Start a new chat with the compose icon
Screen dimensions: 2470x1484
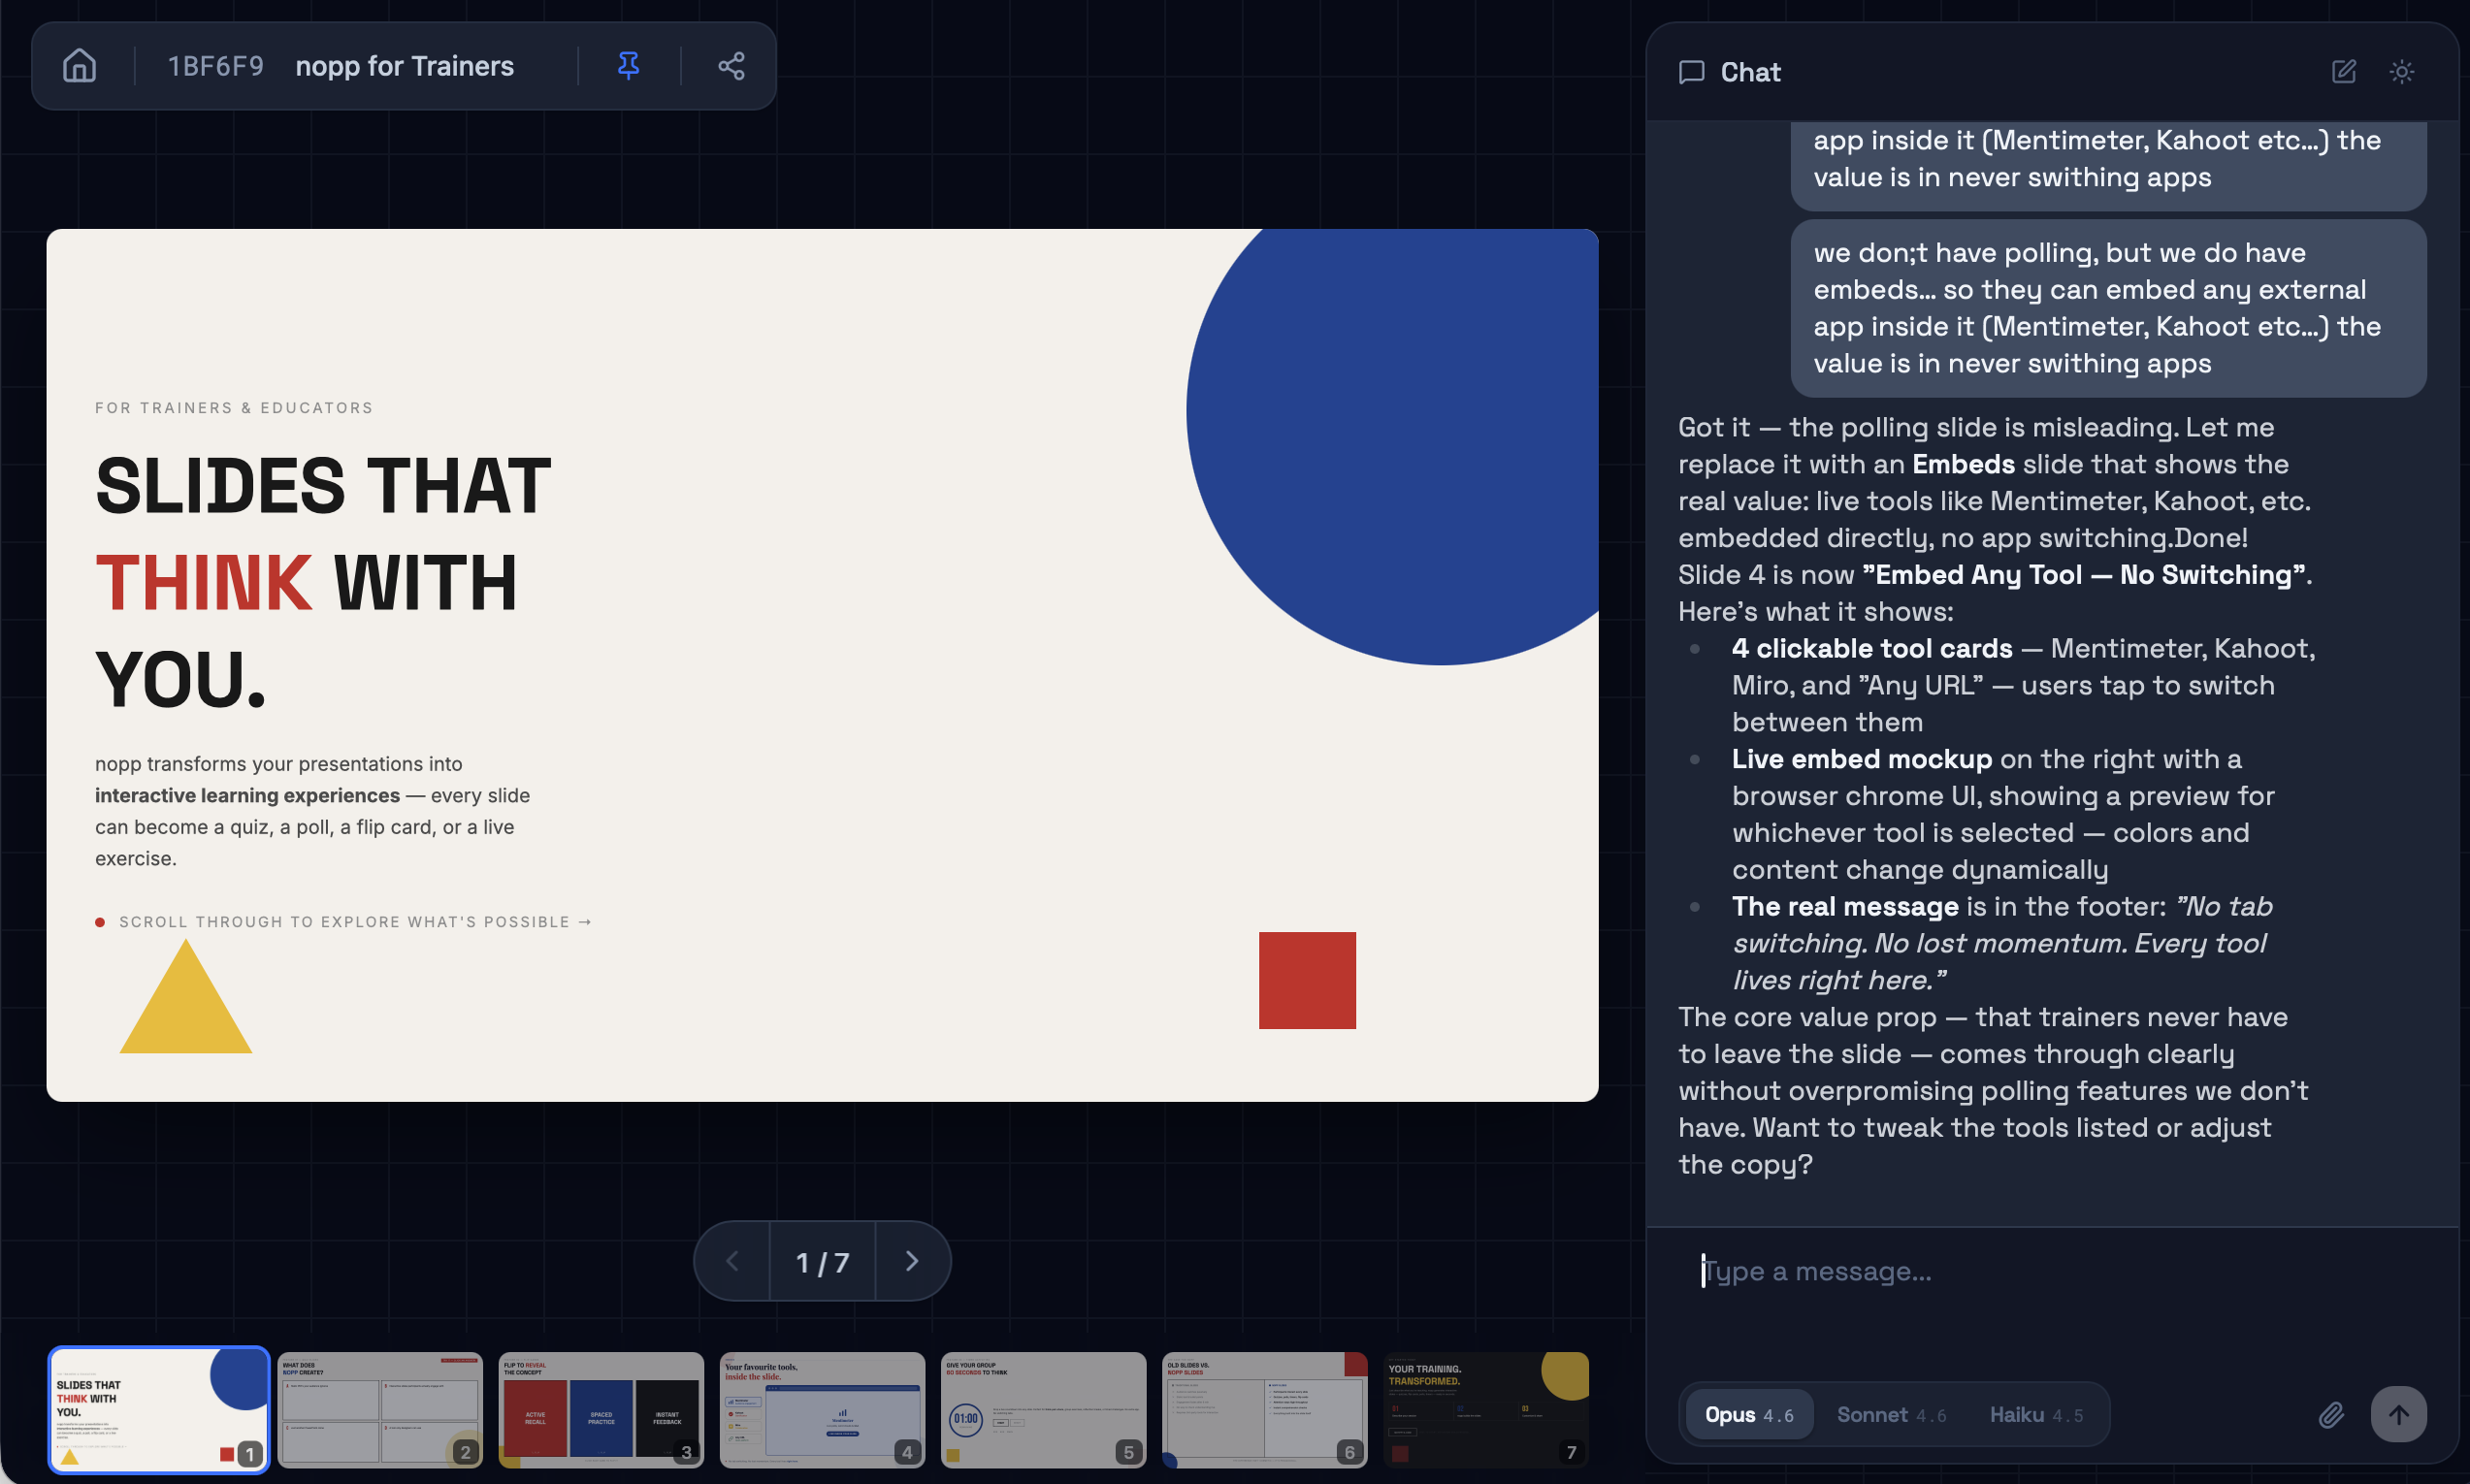tap(2343, 71)
